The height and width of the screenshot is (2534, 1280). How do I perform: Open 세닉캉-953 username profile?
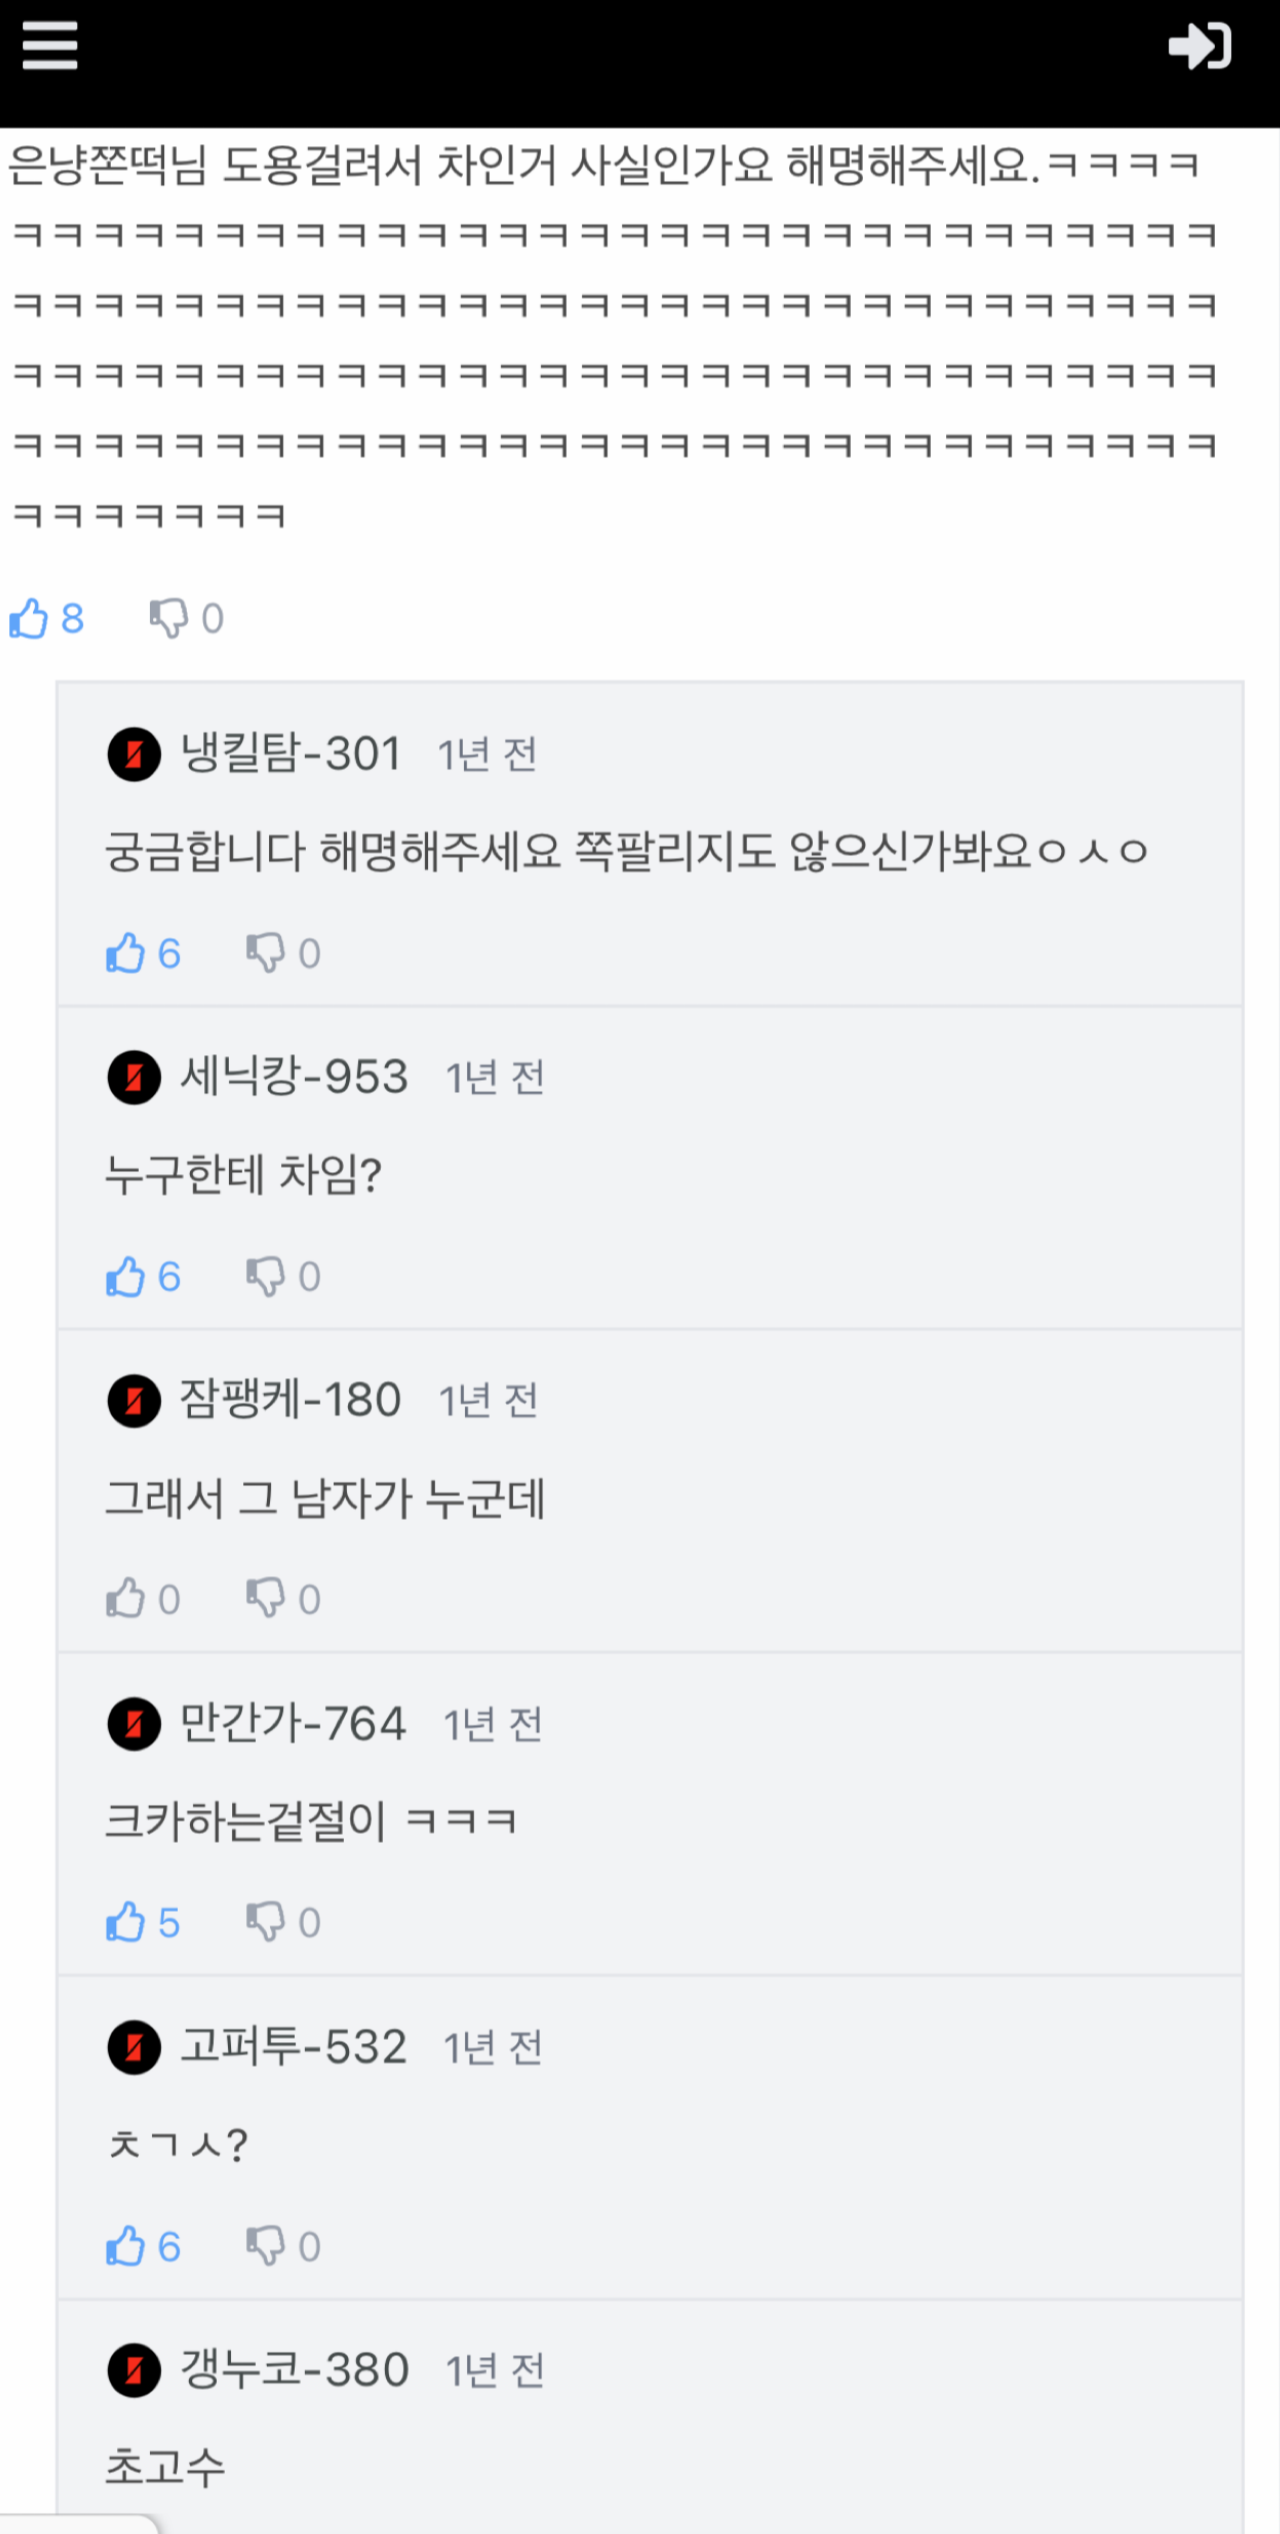(294, 1077)
